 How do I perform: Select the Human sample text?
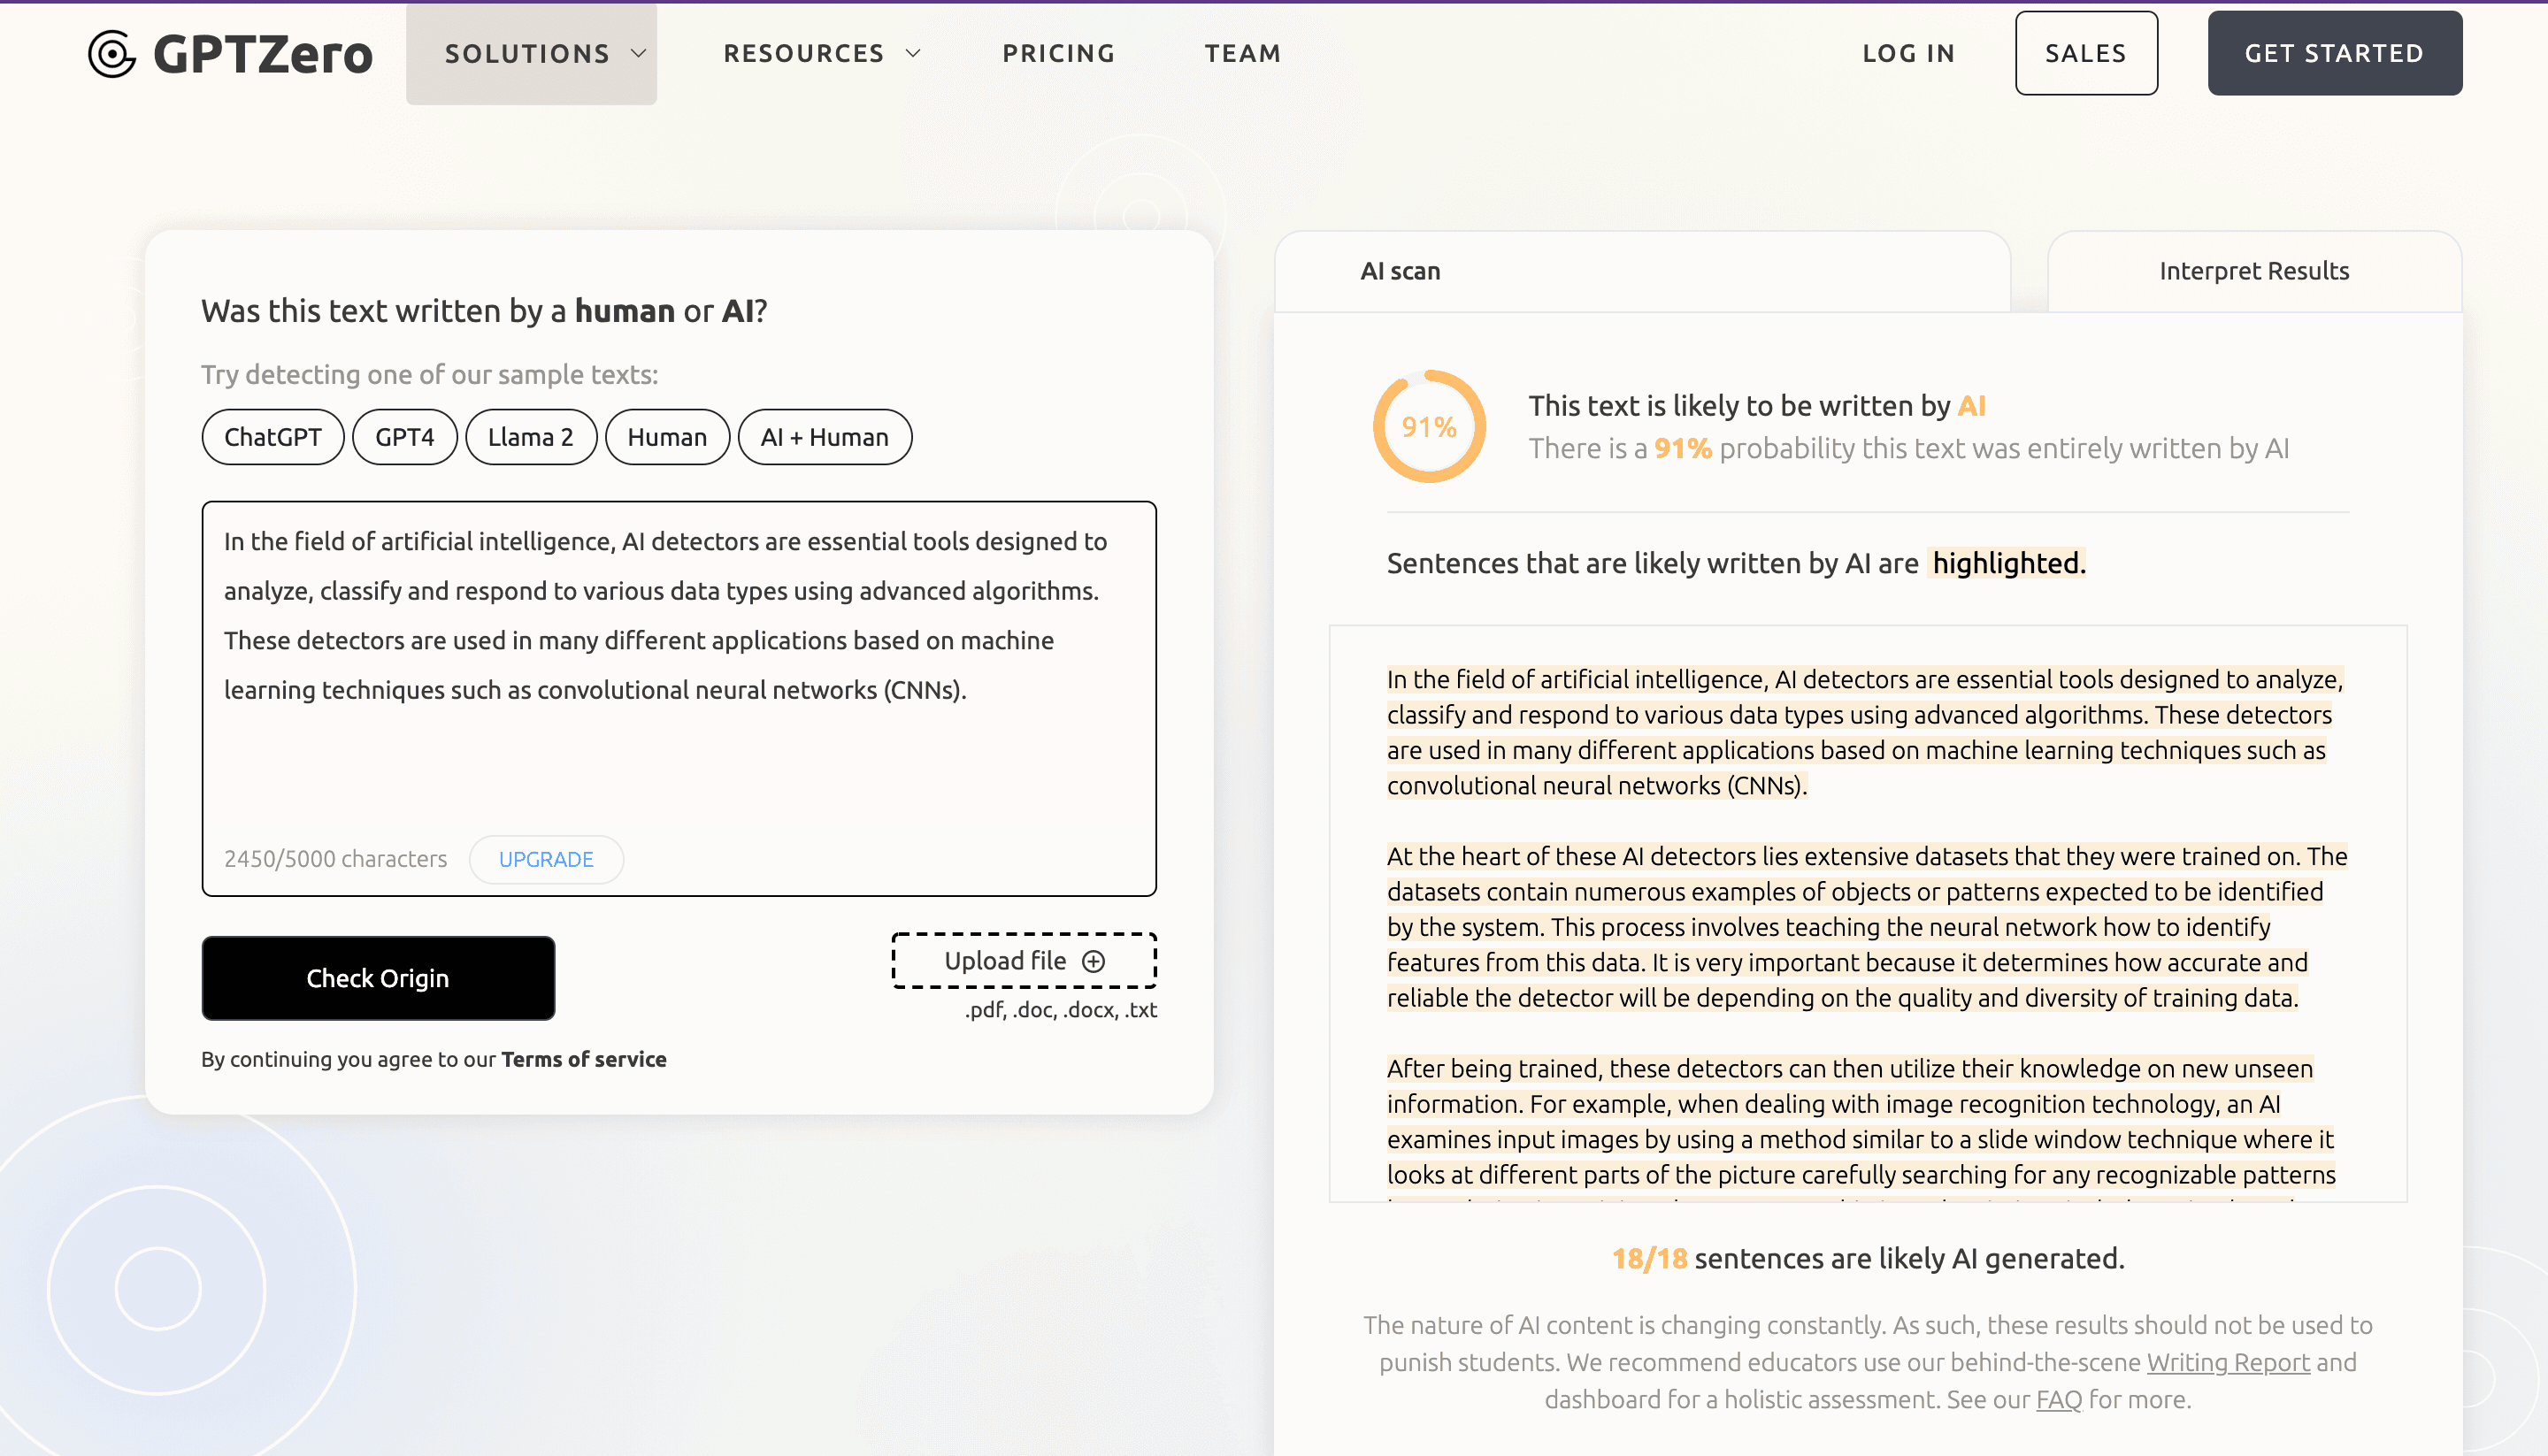(667, 437)
